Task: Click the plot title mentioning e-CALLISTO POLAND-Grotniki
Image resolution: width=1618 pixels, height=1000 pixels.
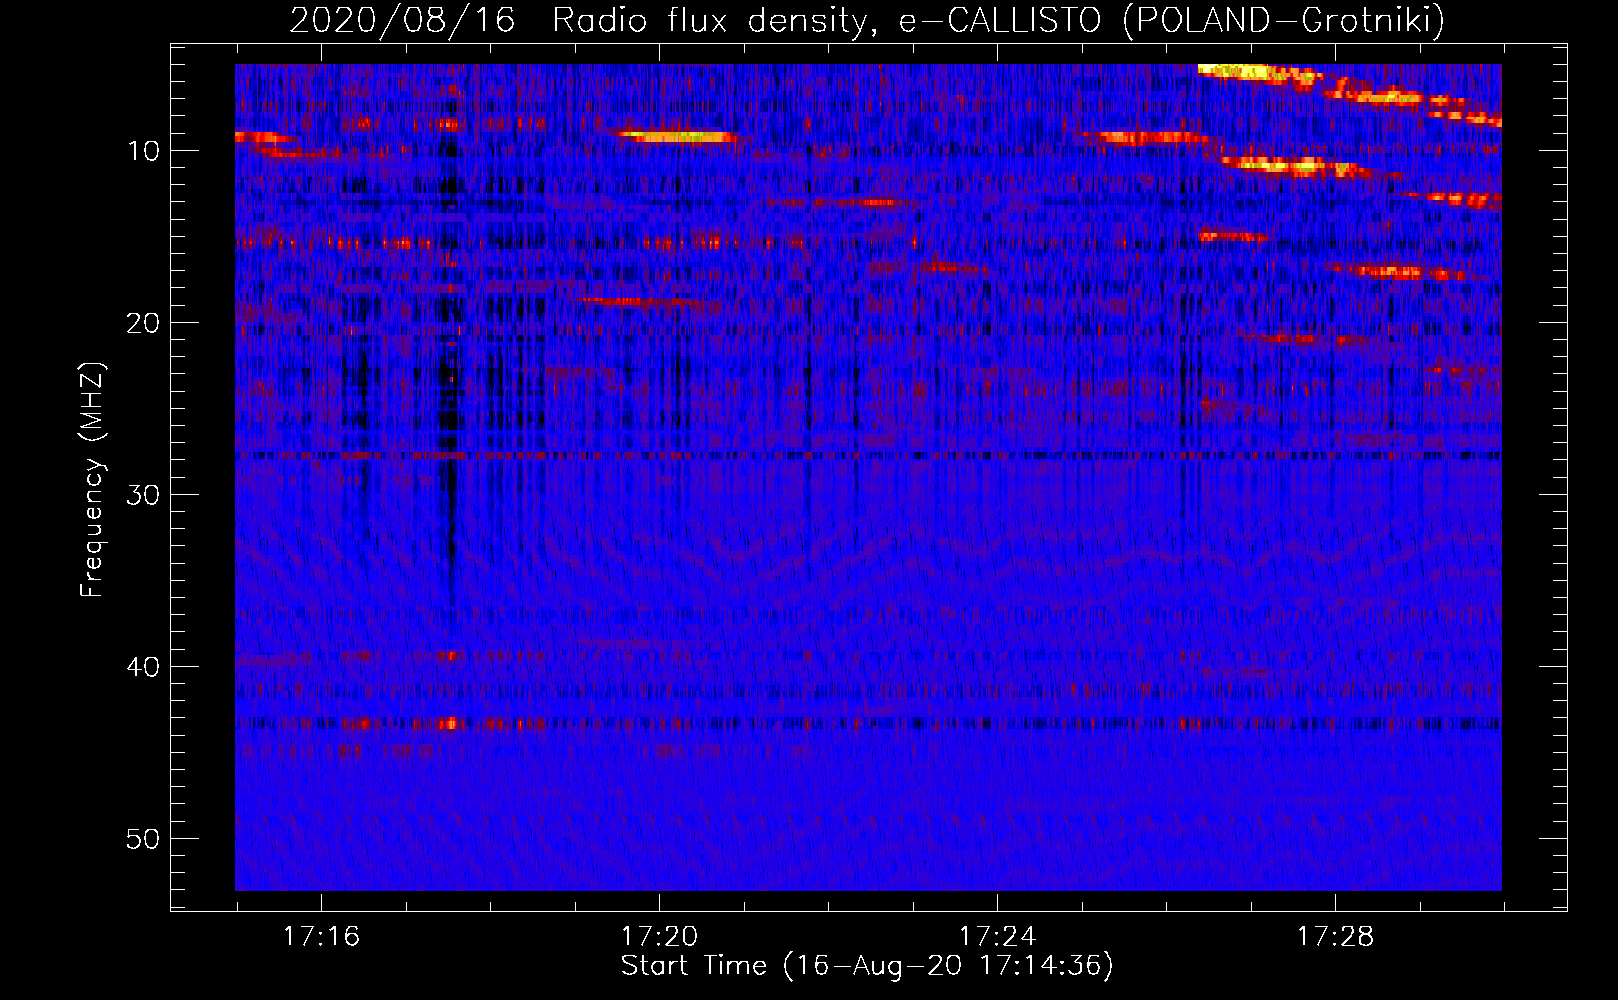Action: pos(867,20)
